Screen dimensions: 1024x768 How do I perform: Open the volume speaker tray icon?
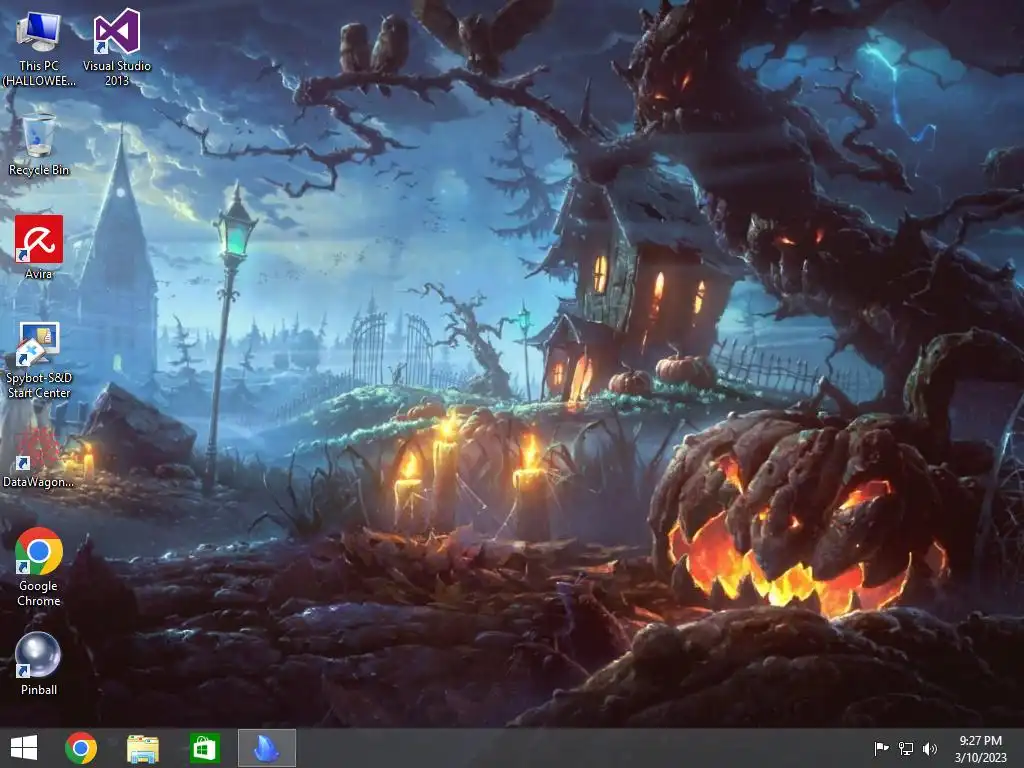pyautogui.click(x=929, y=748)
